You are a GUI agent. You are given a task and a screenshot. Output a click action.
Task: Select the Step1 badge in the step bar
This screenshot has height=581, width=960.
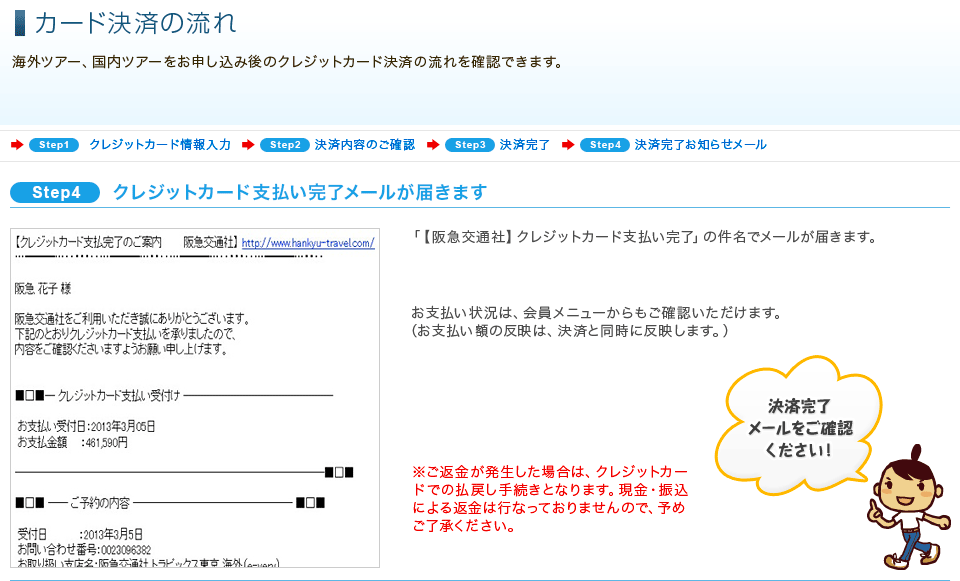(x=54, y=145)
